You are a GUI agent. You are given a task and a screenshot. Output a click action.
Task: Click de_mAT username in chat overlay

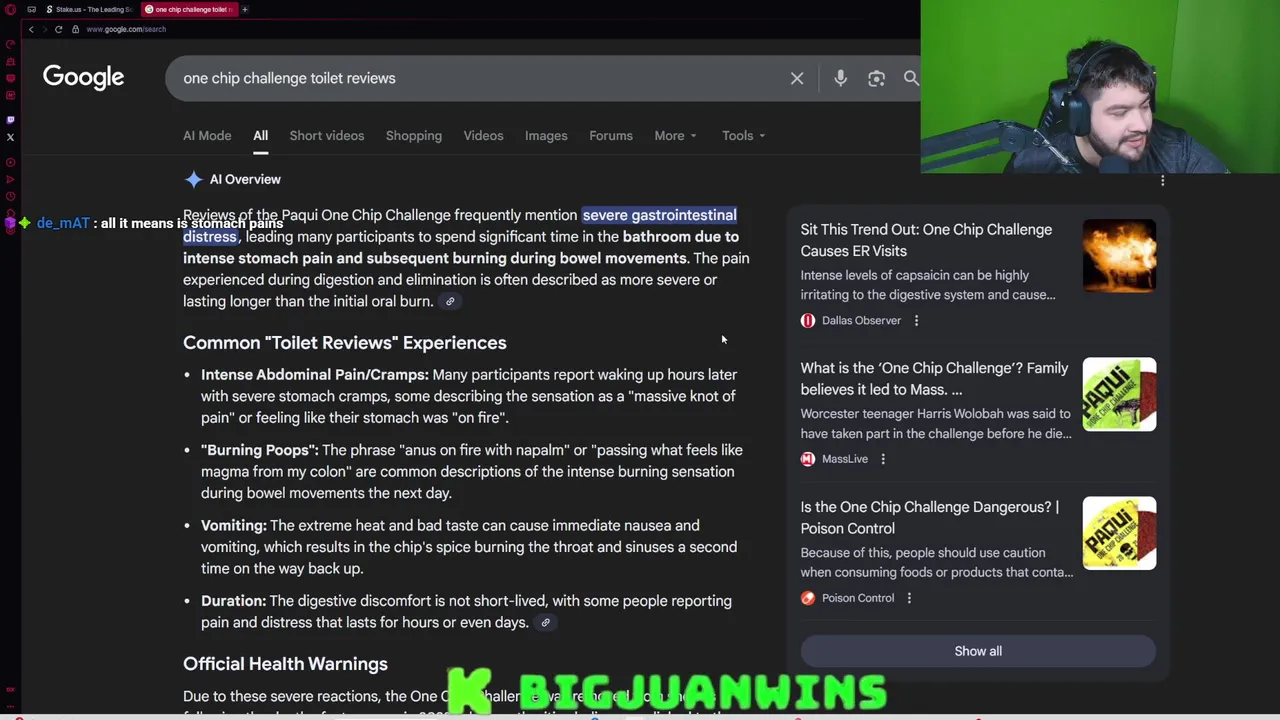pyautogui.click(x=63, y=223)
